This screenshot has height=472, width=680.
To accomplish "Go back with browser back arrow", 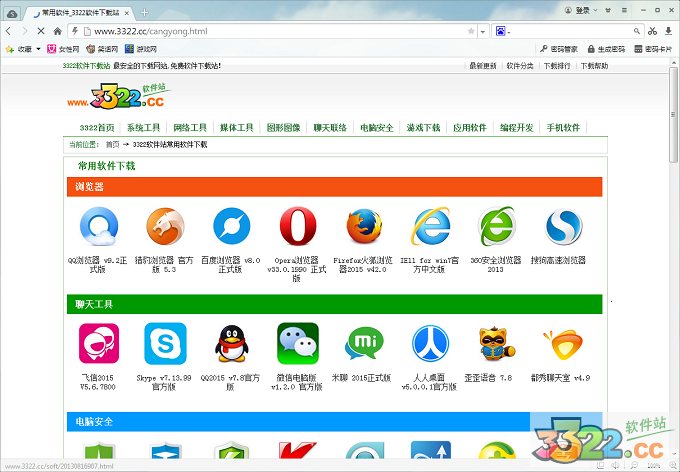I will click(x=9, y=31).
